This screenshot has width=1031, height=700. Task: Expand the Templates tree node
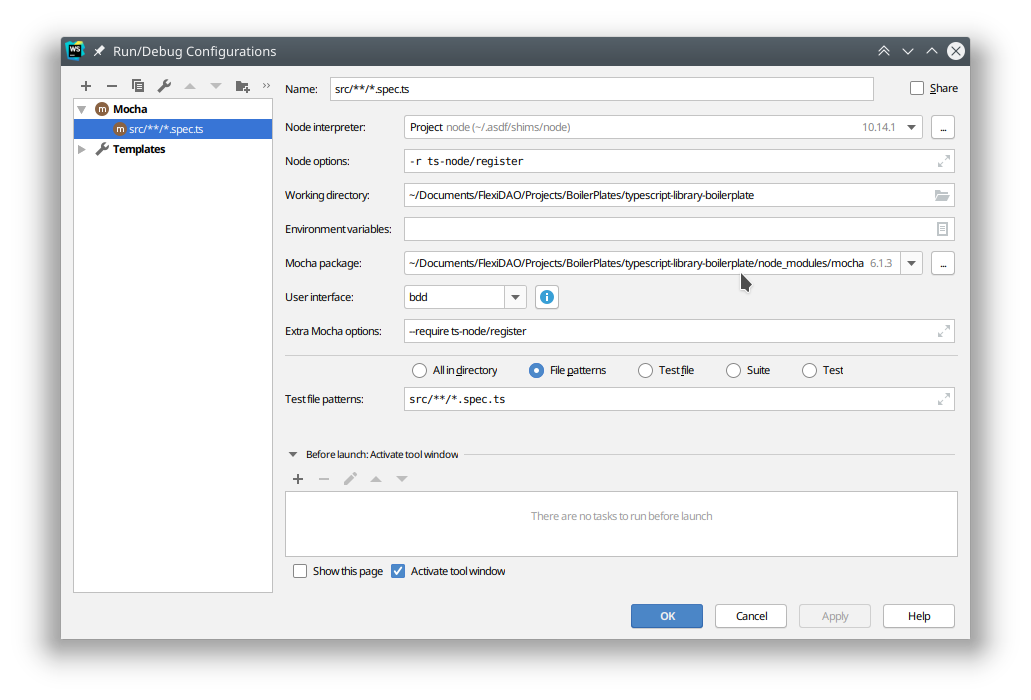82,148
